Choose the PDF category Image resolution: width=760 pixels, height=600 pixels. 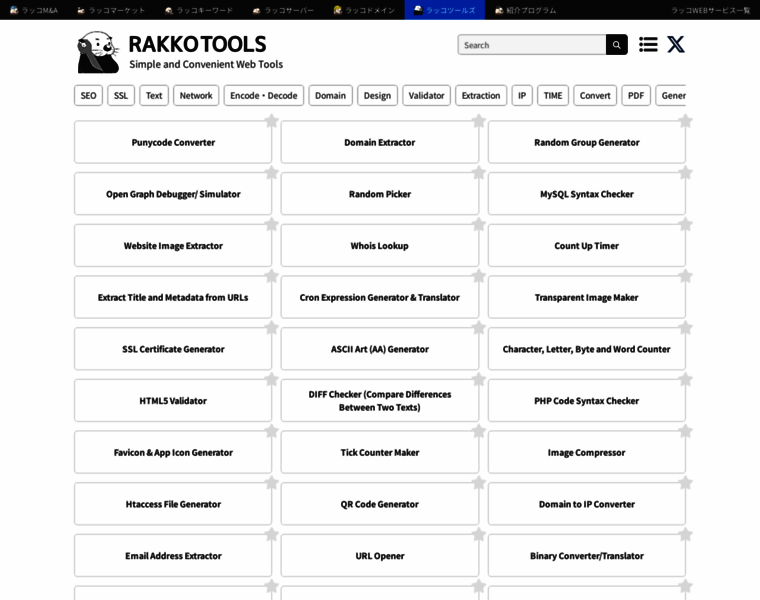point(636,95)
